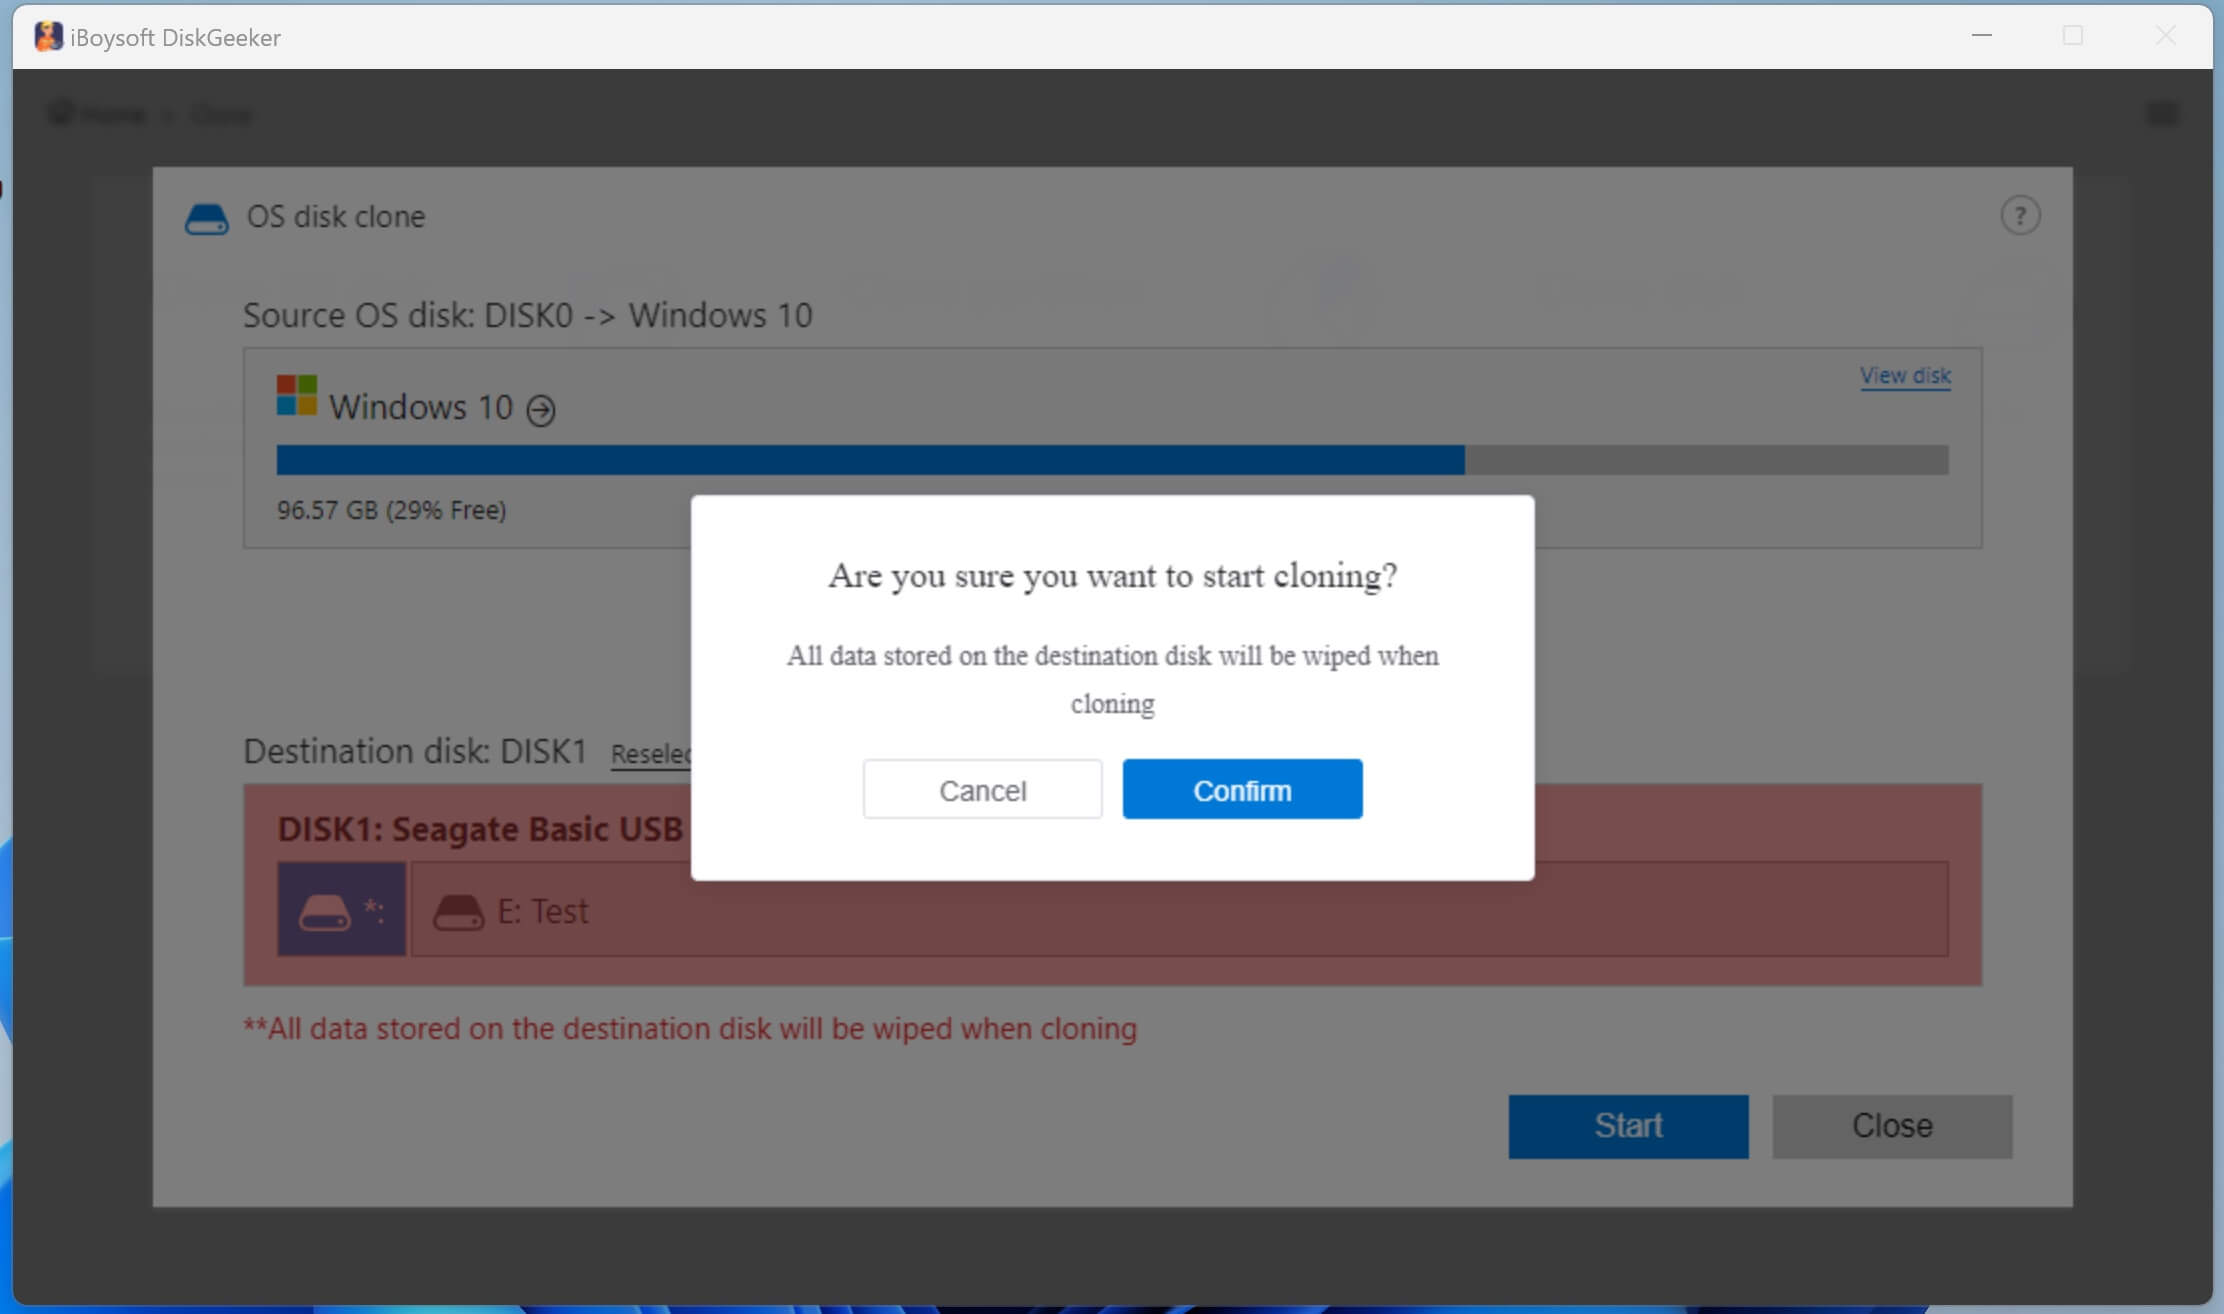Click the arrow icon next to Windows 10
The image size is (2224, 1314).
(541, 410)
